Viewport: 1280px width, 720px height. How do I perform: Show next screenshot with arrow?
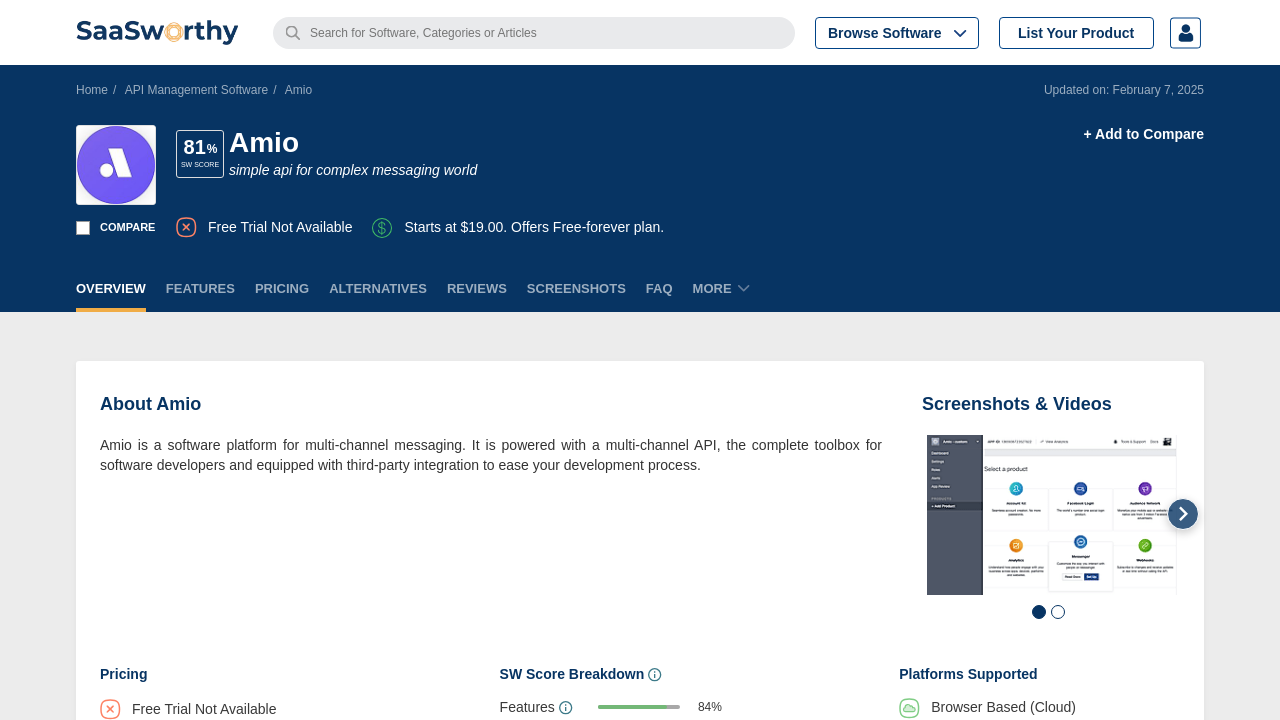pyautogui.click(x=1182, y=514)
